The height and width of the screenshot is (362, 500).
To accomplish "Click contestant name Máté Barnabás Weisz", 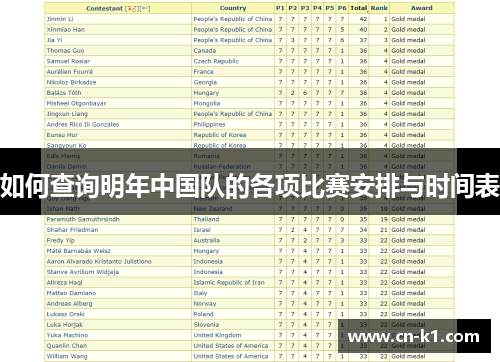I will point(78,251).
